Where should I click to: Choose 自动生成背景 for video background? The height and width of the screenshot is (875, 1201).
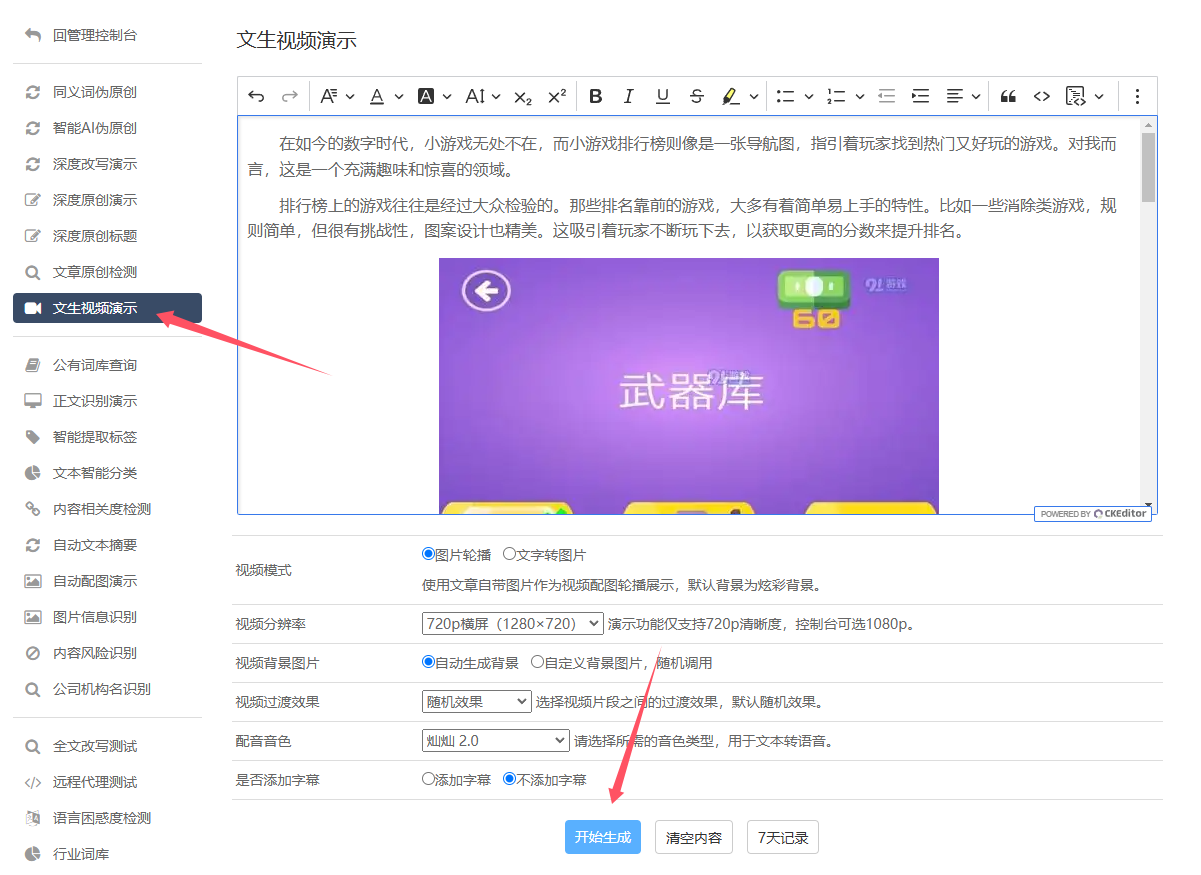point(429,662)
